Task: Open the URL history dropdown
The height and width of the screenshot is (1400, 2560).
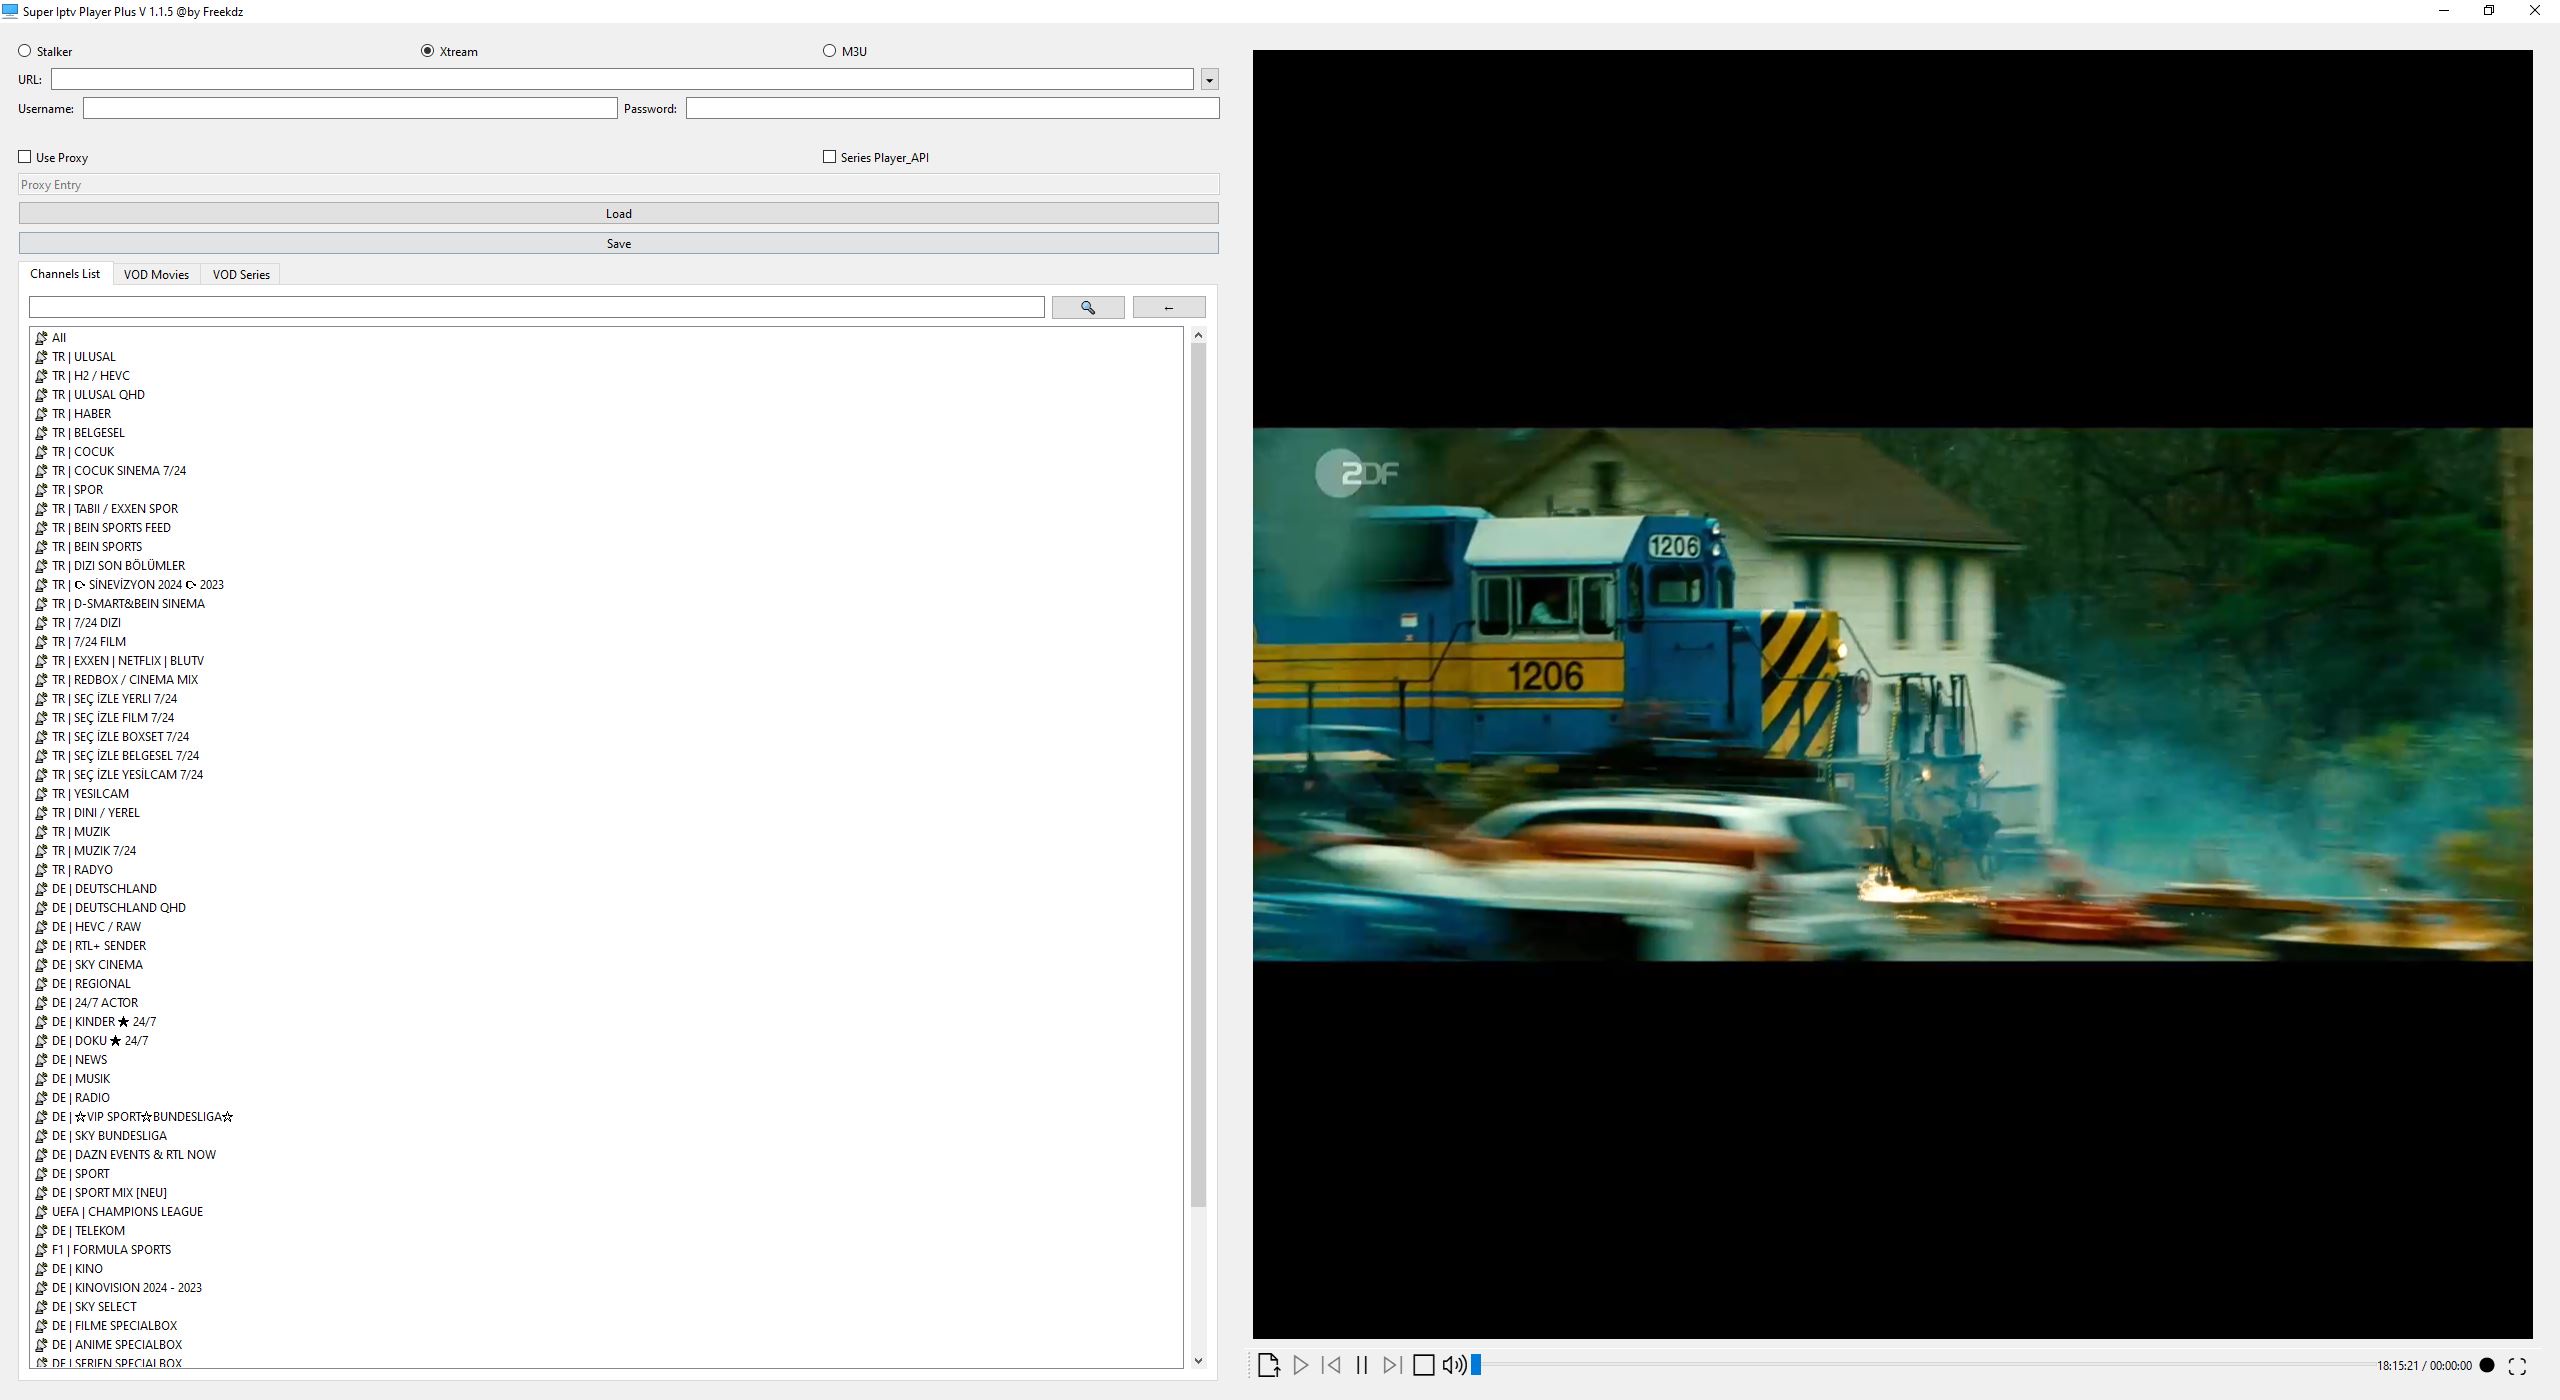Action: point(1209,80)
